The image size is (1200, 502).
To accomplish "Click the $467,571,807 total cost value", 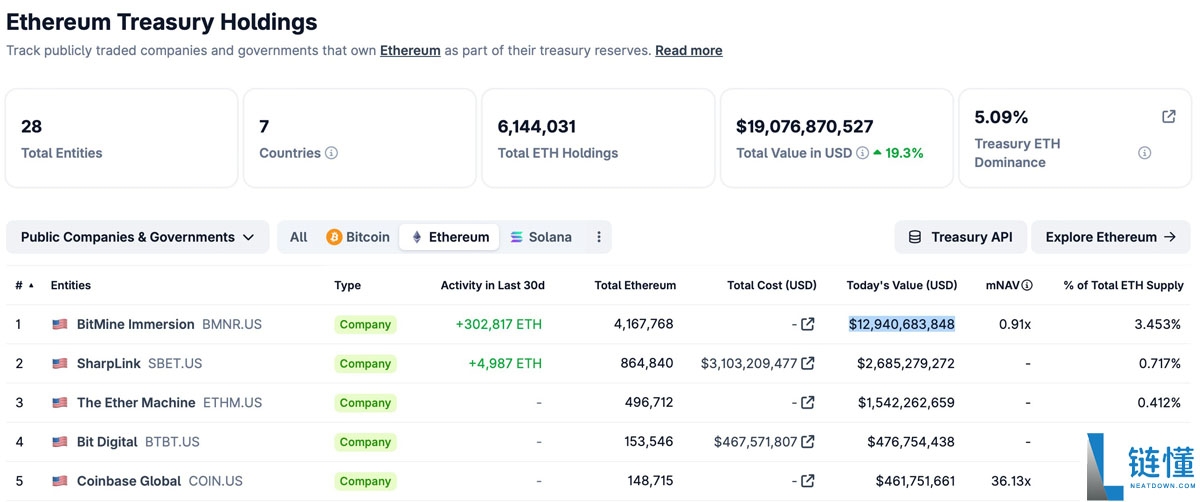I will [x=756, y=441].
